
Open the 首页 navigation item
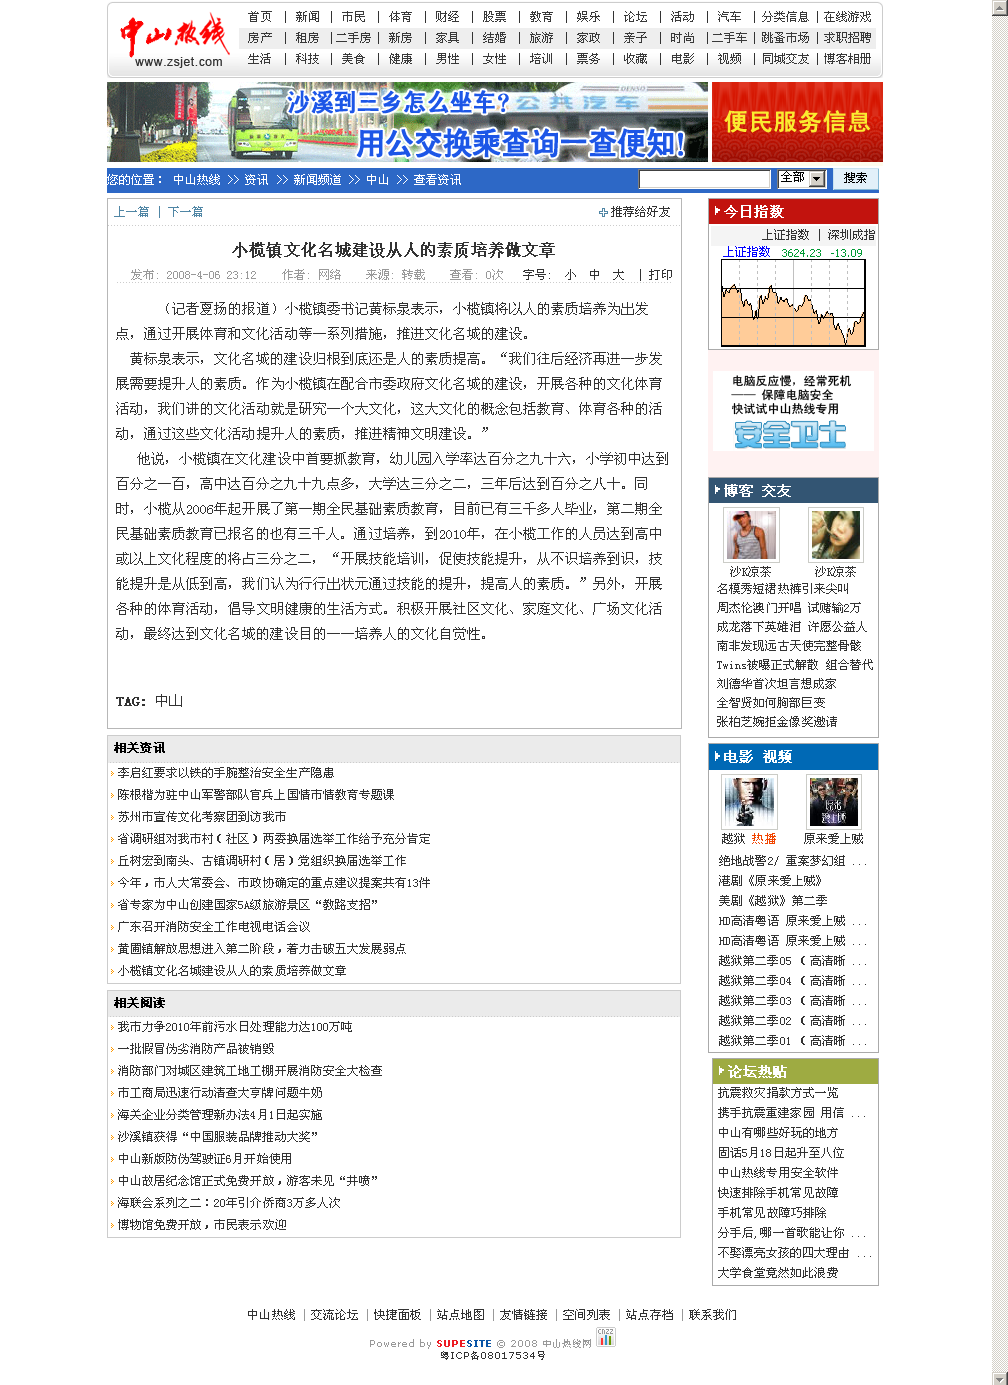260,17
